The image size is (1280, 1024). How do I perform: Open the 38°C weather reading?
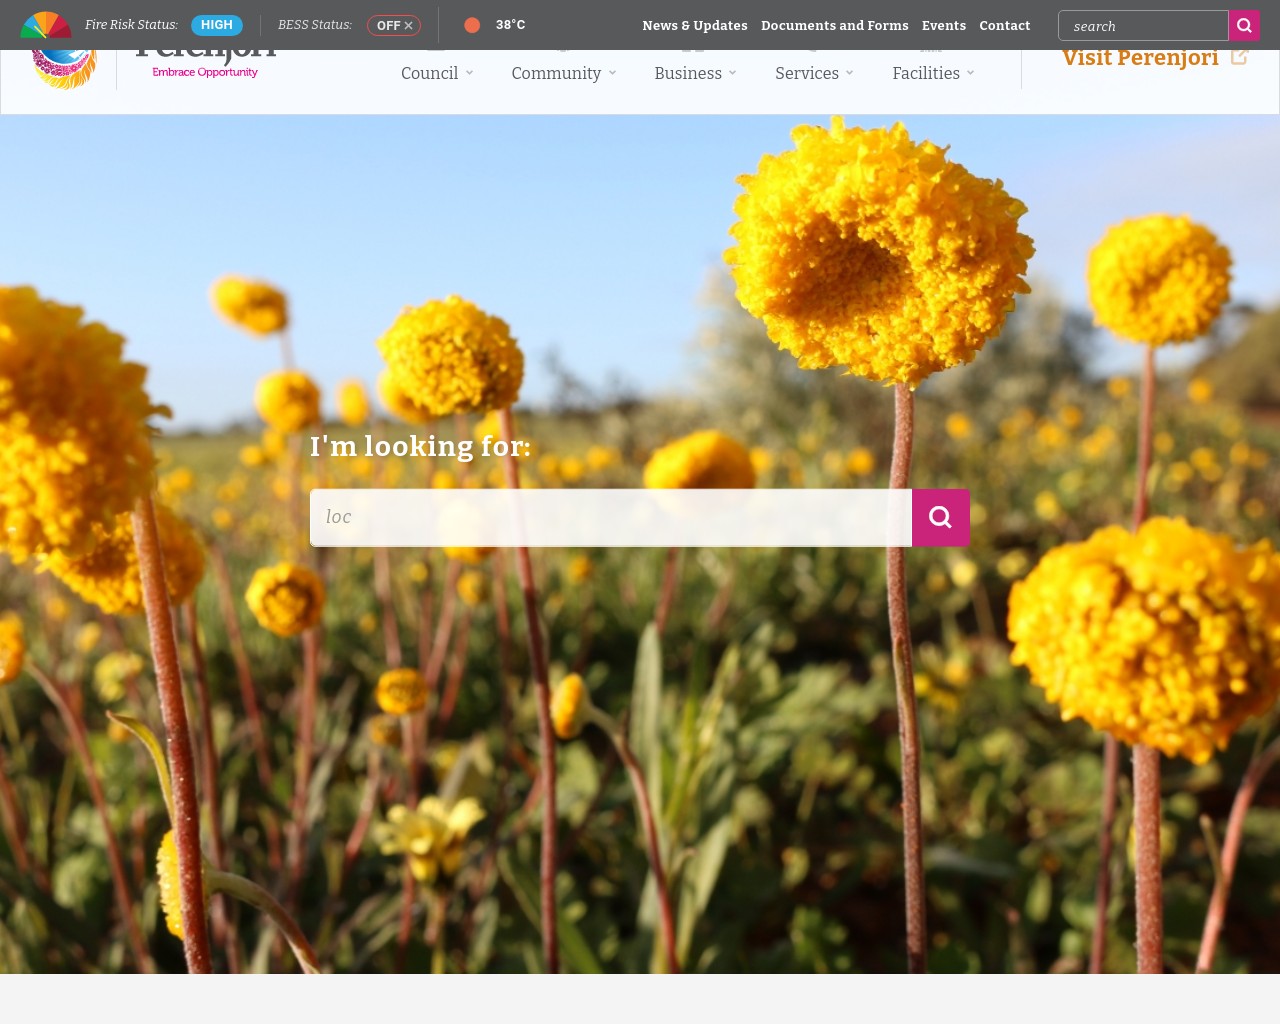tap(510, 25)
